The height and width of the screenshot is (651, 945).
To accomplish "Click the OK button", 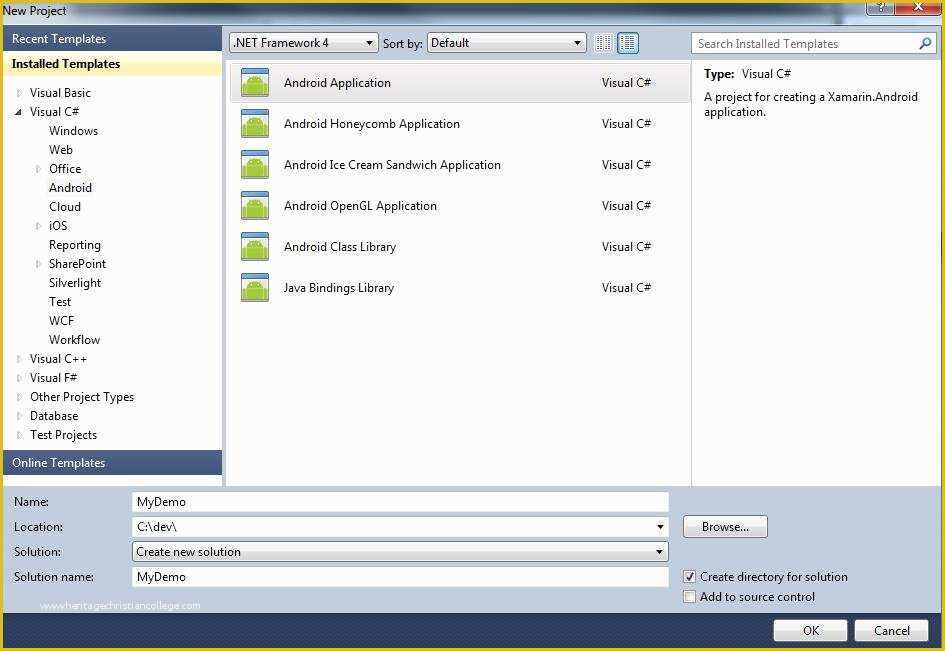I will pos(810,631).
